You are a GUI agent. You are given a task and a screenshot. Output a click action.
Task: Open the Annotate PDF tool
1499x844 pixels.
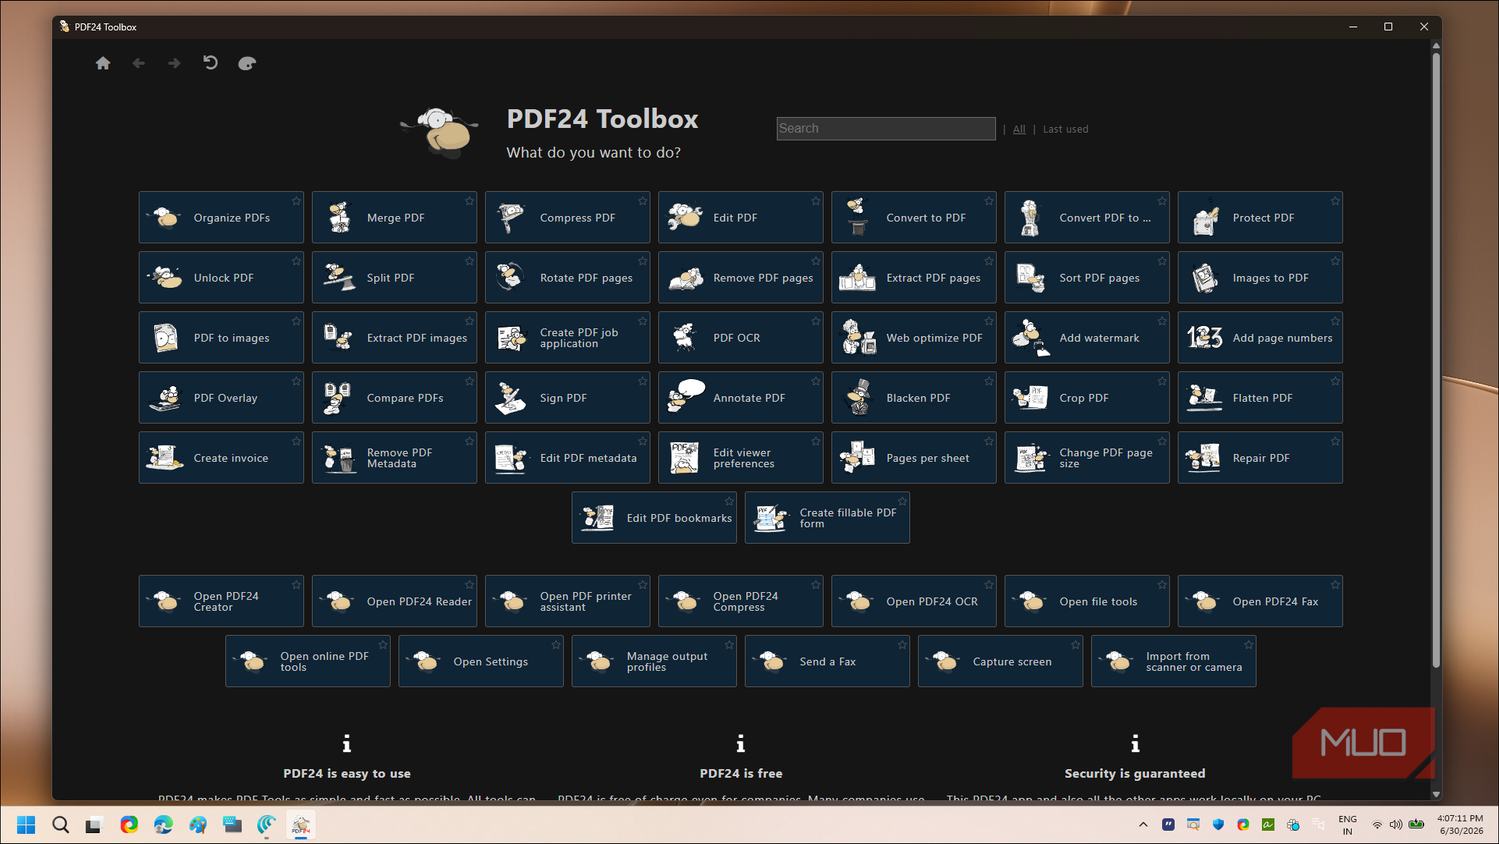[x=740, y=397]
